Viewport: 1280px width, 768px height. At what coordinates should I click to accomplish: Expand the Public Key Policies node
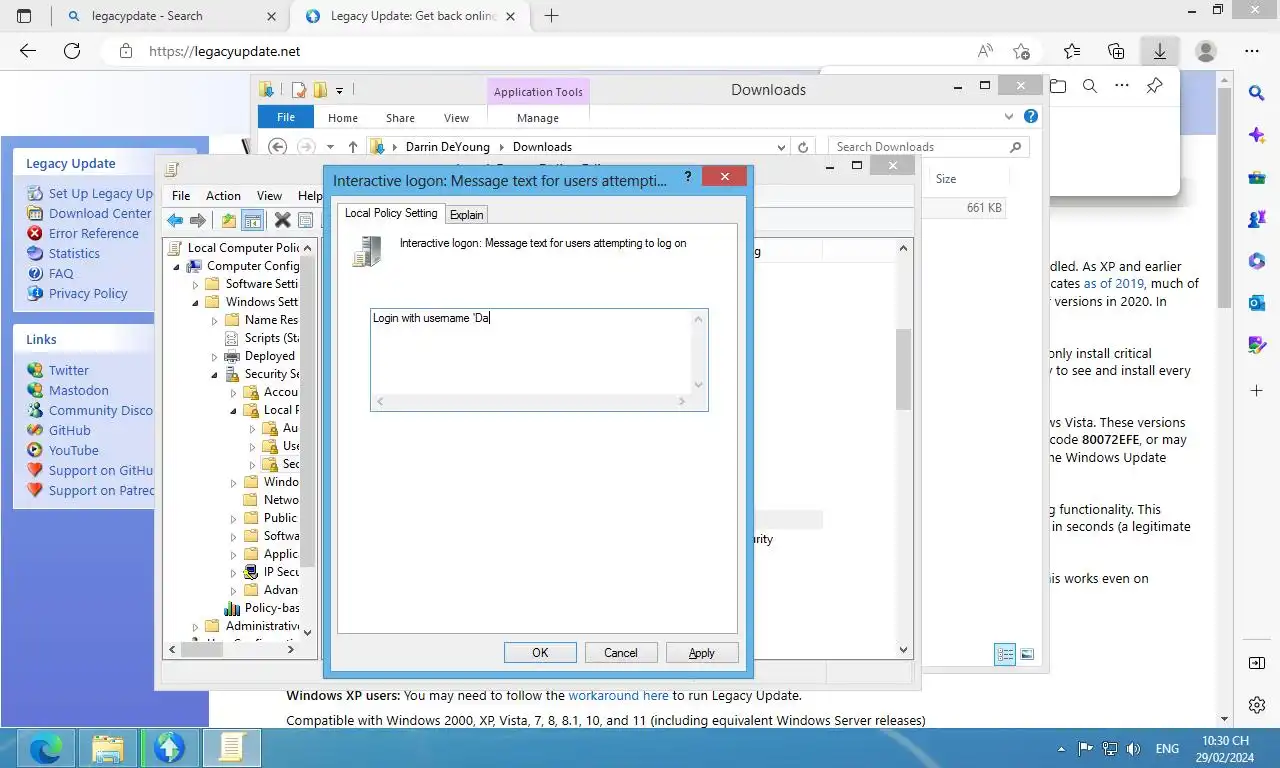[234, 518]
